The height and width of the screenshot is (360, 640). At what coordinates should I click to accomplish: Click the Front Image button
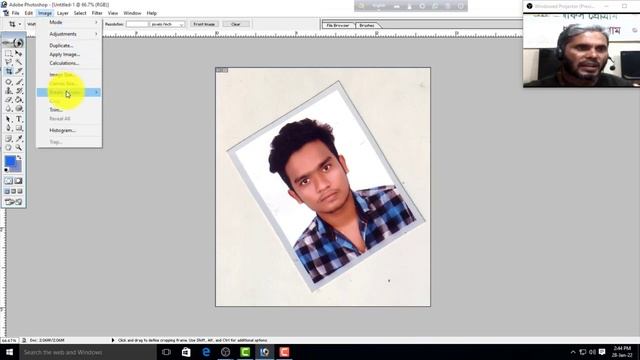204,24
